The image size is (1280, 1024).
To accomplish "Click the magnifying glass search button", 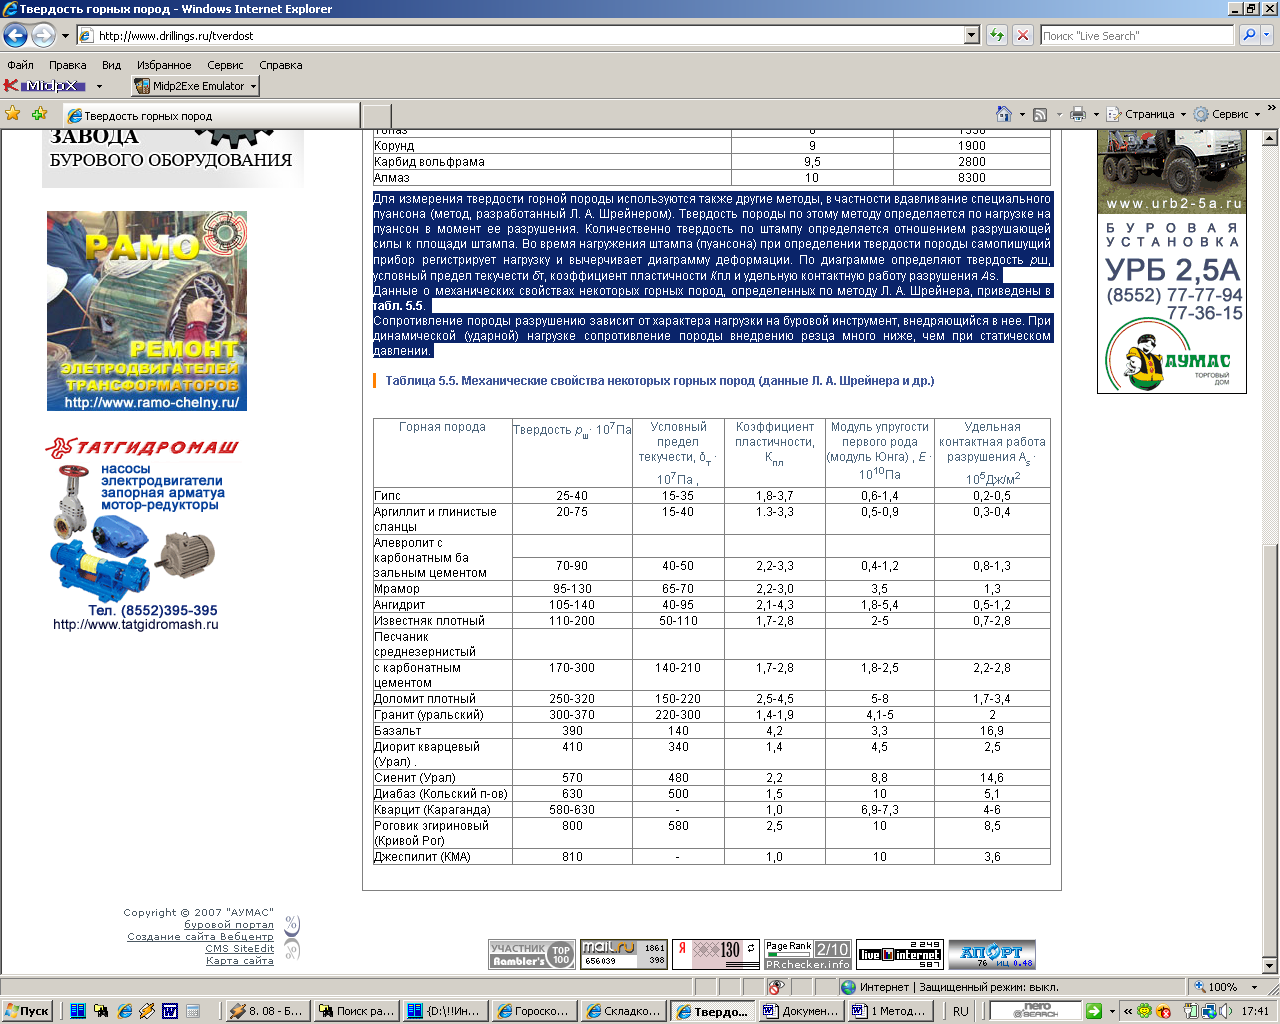I will 1248,35.
